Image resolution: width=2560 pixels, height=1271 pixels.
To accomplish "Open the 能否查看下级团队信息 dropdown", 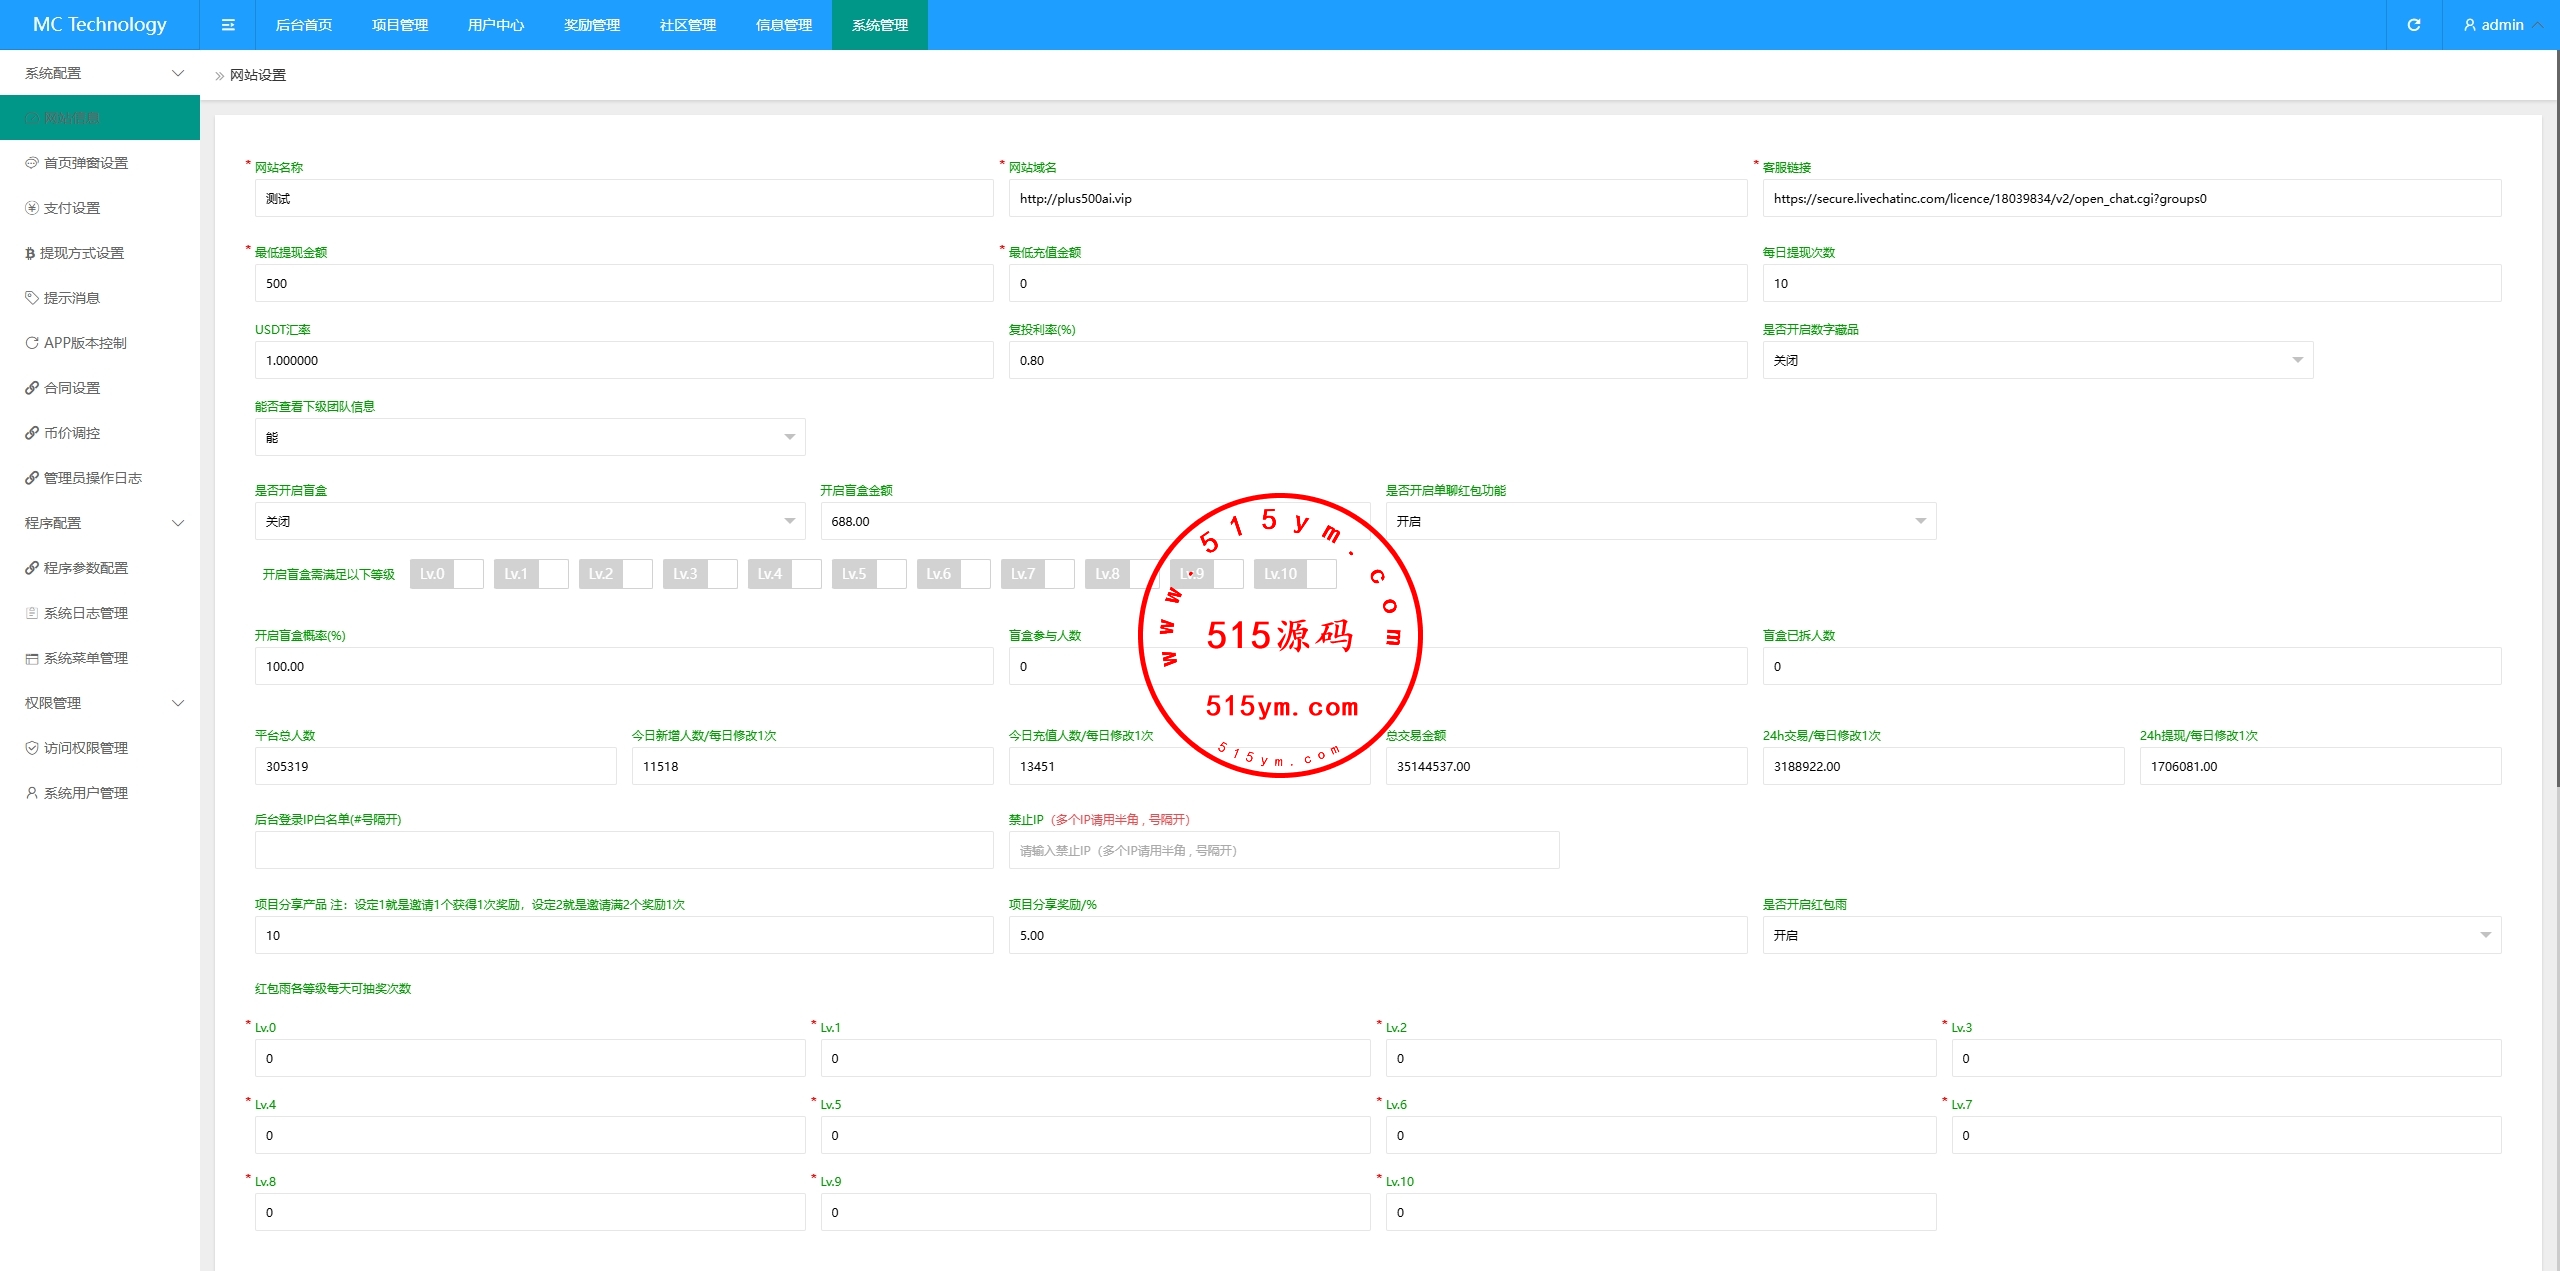I will [529, 437].
